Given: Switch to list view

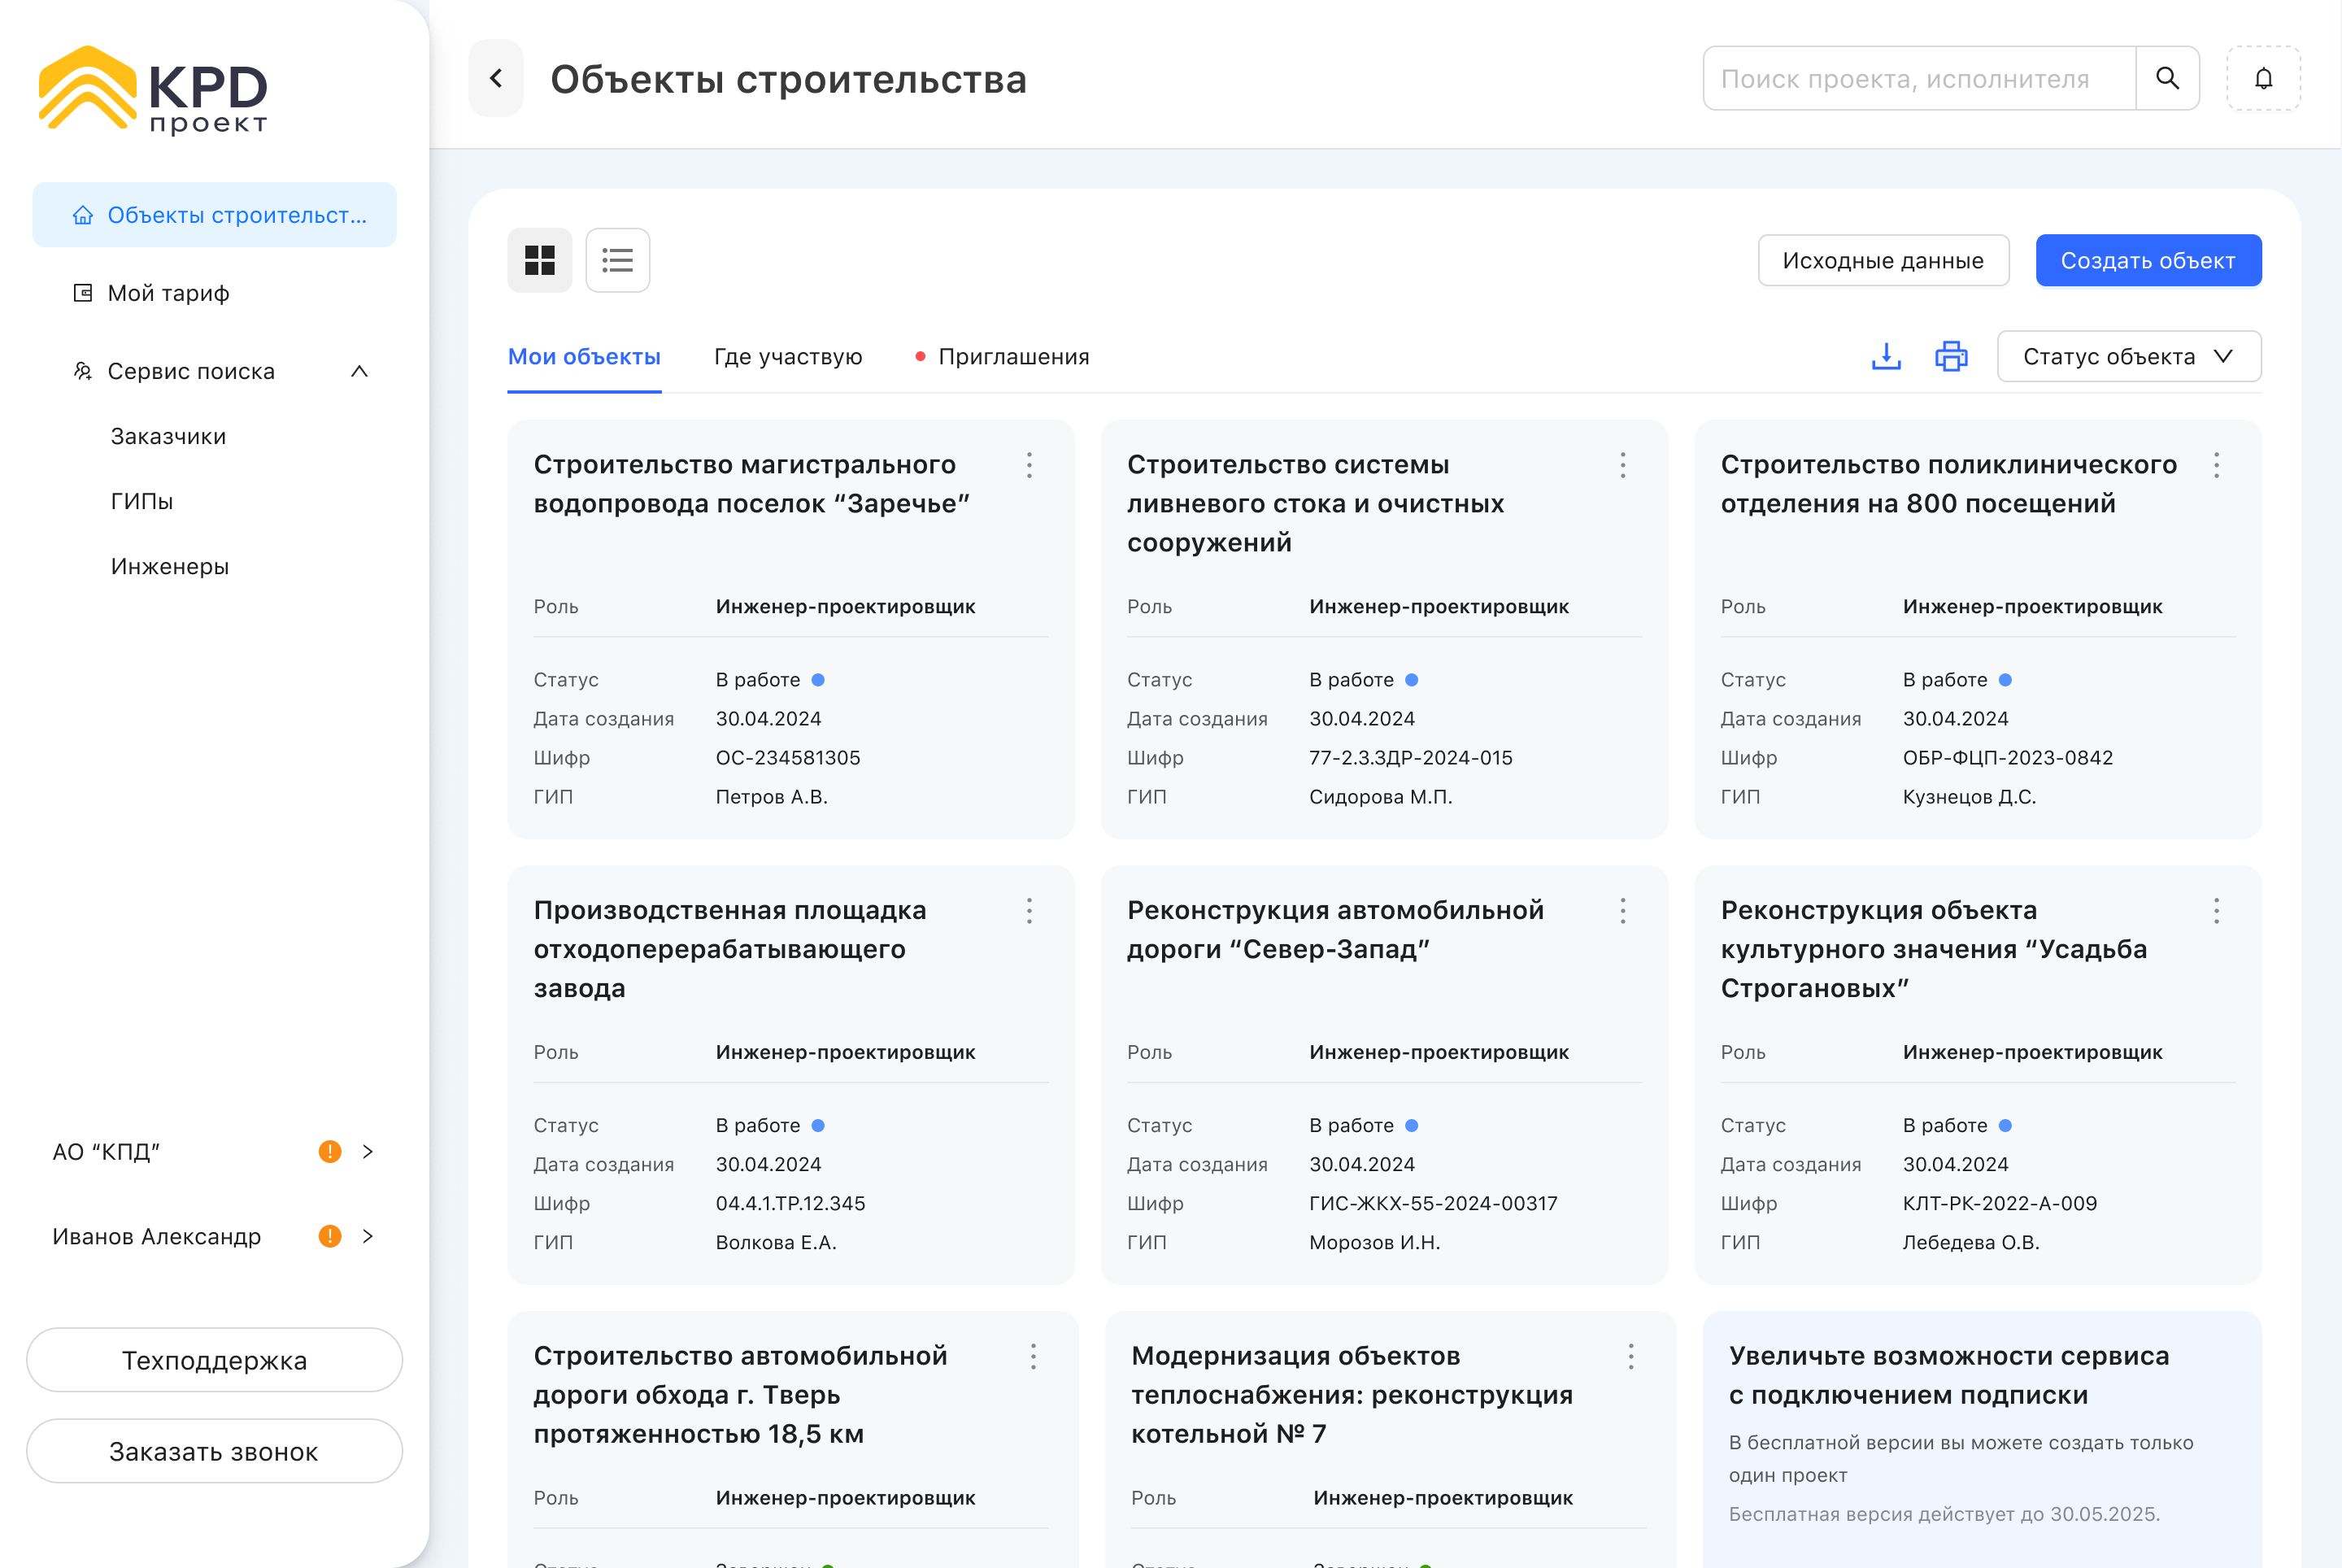Looking at the screenshot, I should point(618,260).
